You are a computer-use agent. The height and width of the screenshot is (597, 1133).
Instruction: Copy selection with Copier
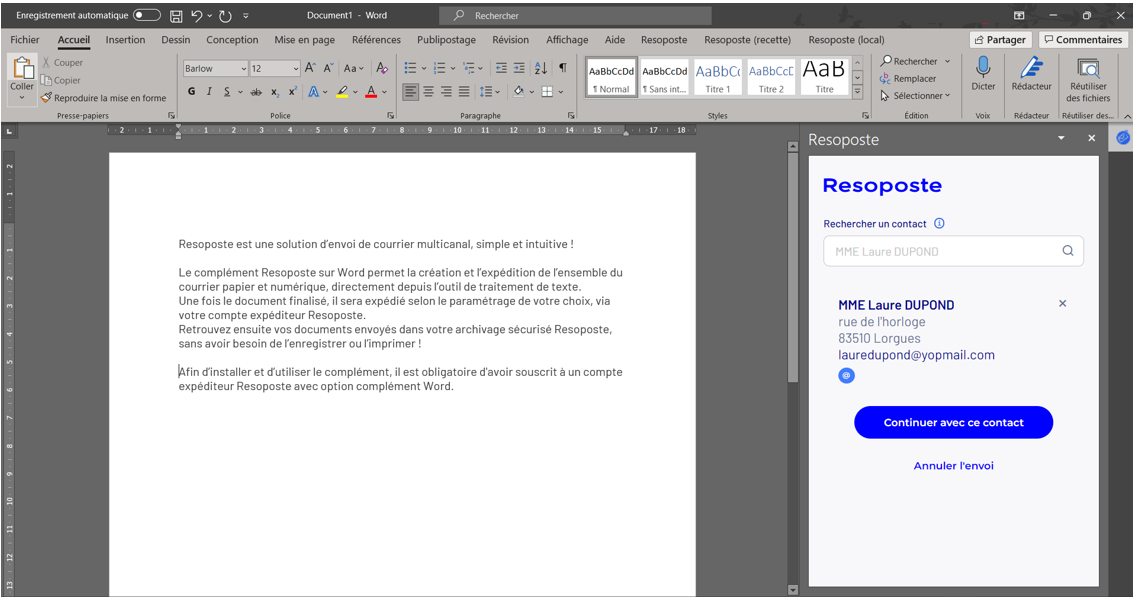[x=61, y=80]
